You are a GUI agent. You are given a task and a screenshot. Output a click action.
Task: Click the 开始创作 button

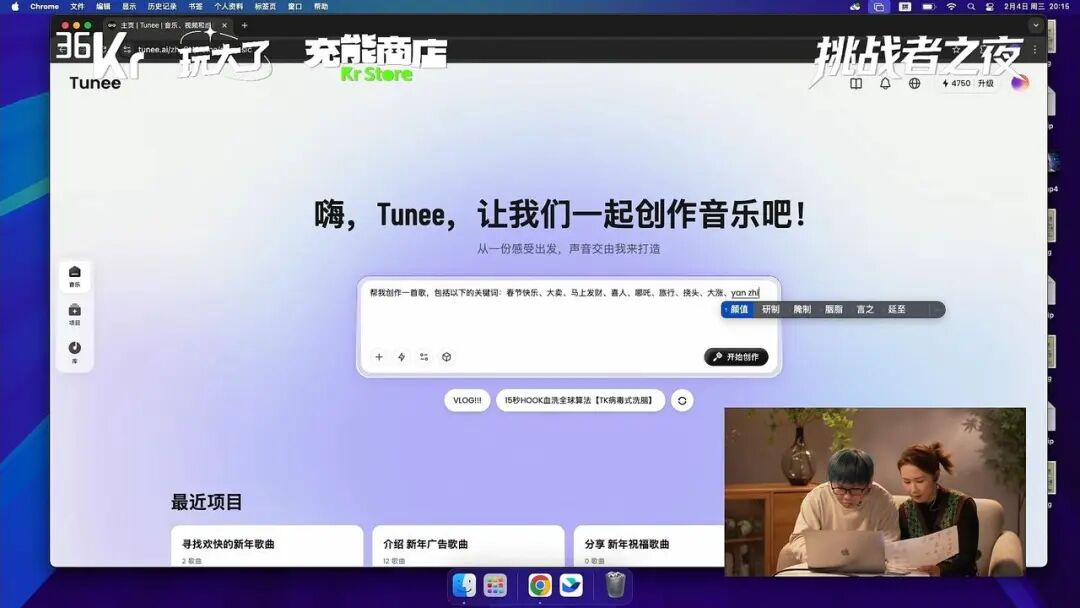coord(736,357)
